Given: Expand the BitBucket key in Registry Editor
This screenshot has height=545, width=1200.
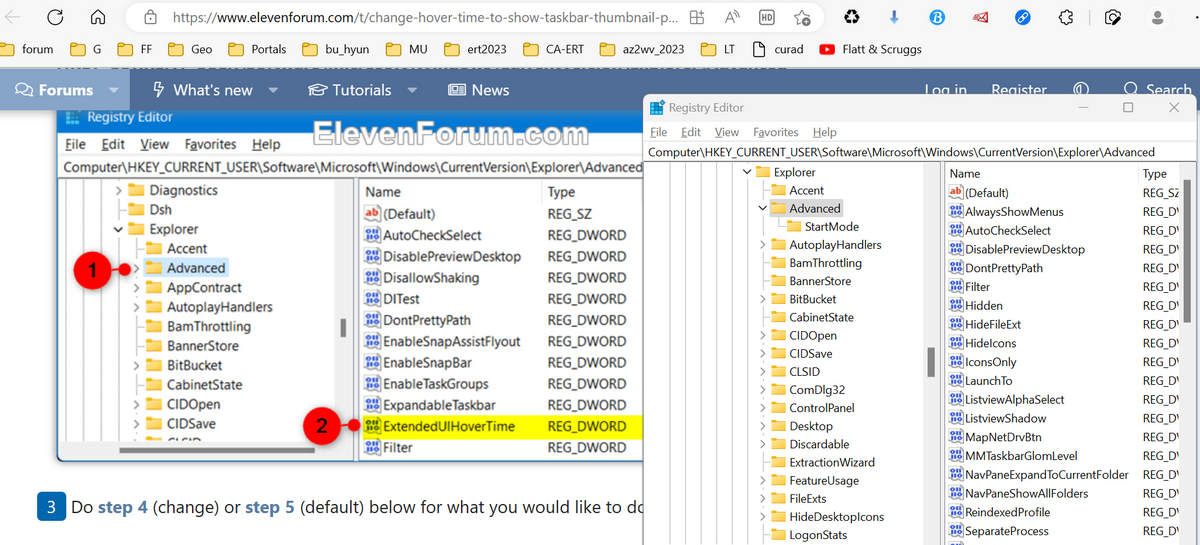Looking at the screenshot, I should tap(762, 299).
